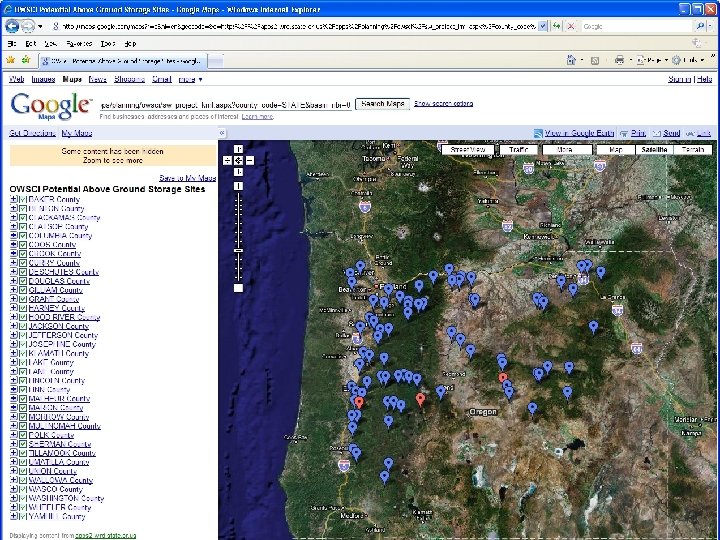Click the zoom in plus button

pyautogui.click(x=238, y=186)
